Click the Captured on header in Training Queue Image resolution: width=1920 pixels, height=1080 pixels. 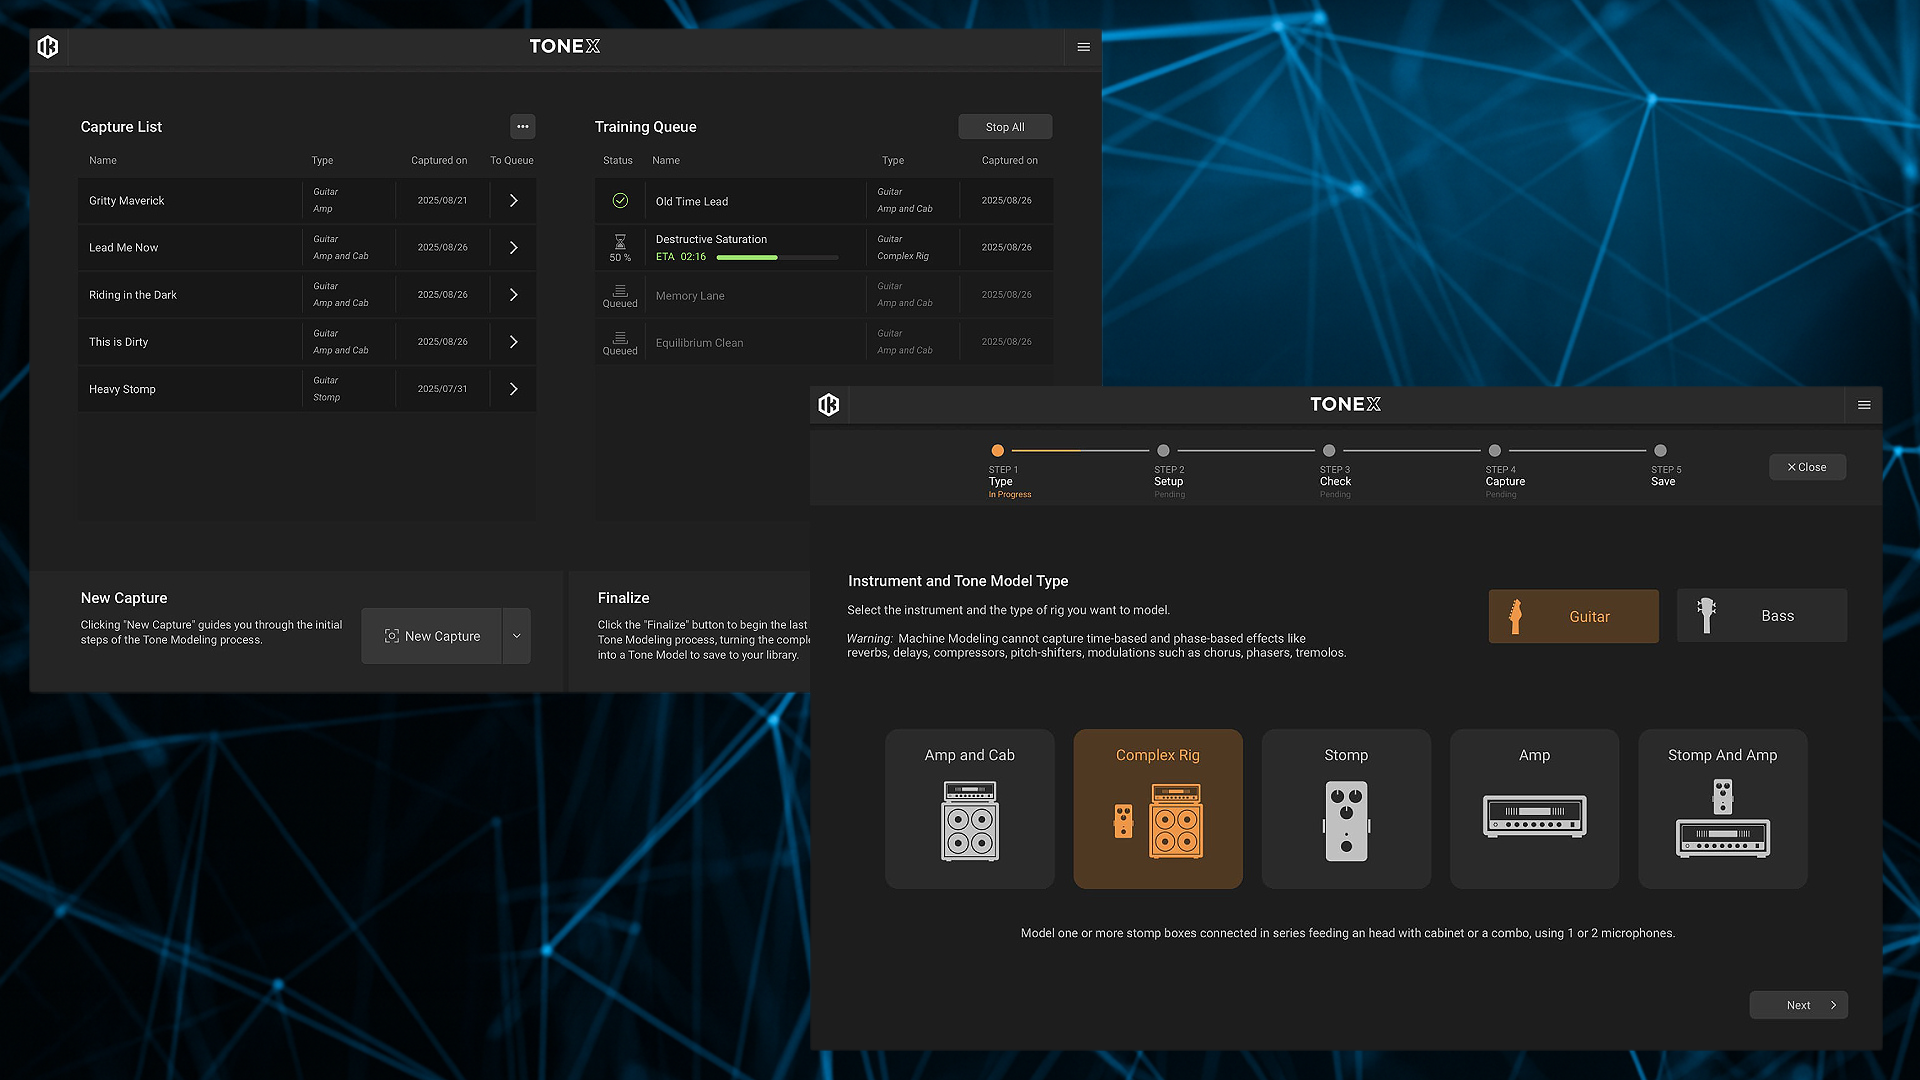pos(1009,160)
